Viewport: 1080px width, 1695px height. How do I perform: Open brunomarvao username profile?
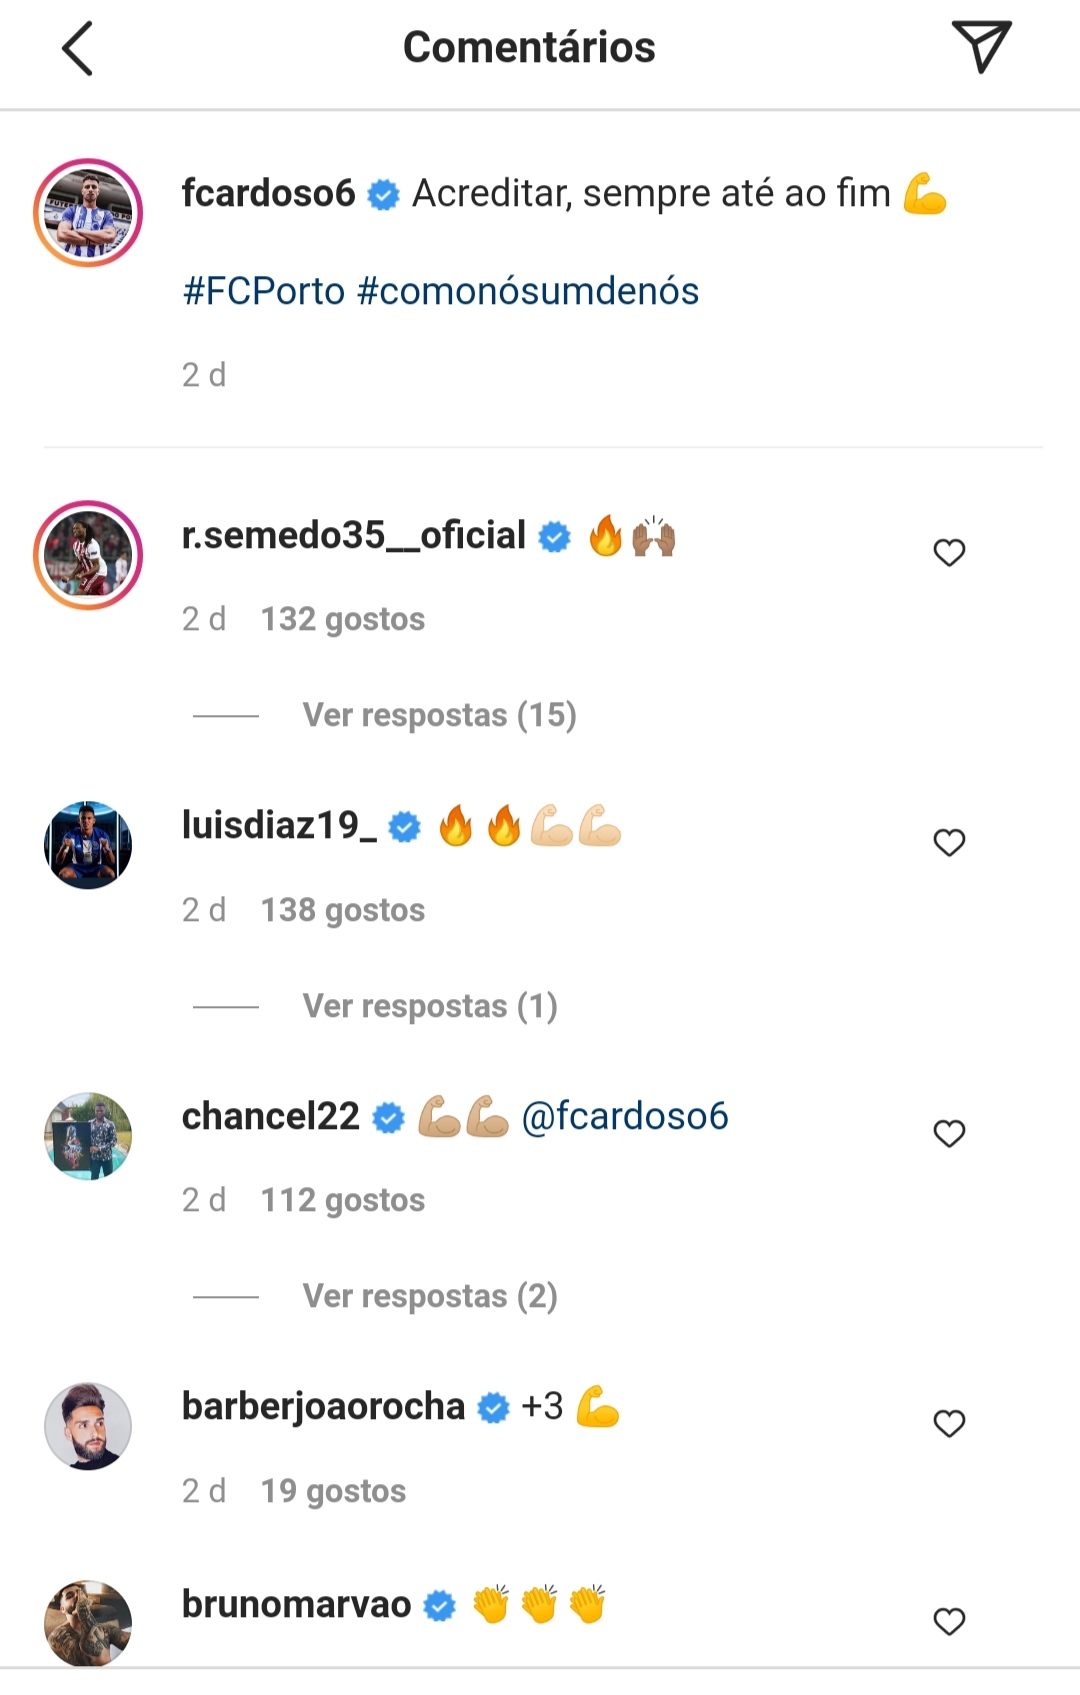coord(296,1604)
